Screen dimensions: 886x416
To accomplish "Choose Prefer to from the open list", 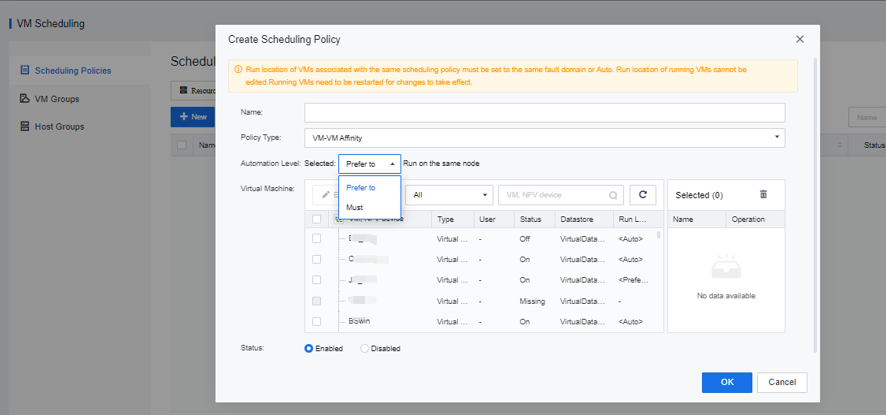I will [x=370, y=188].
